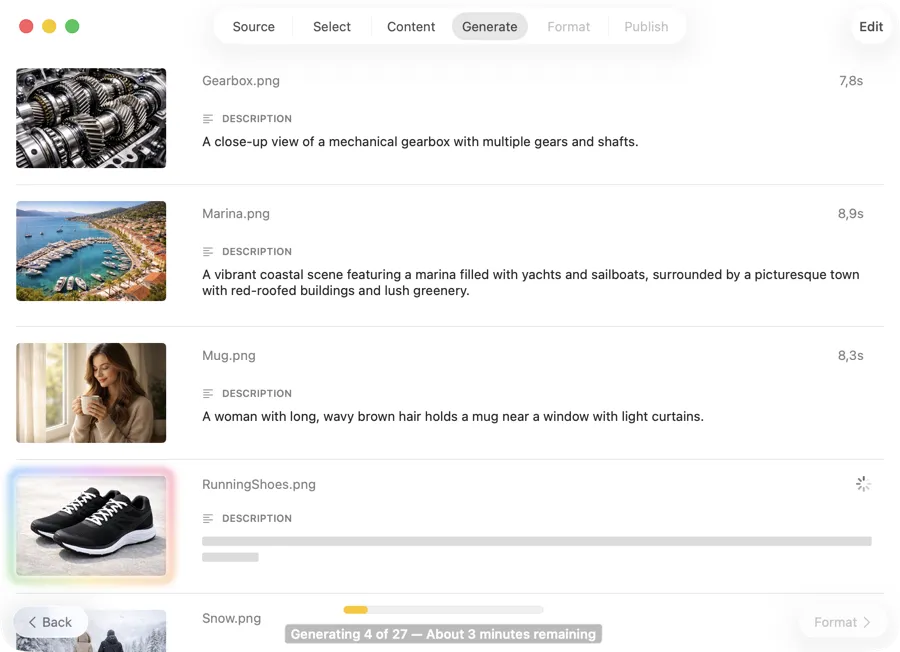The height and width of the screenshot is (652, 900).
Task: Open the Format step
Action: coord(568,27)
